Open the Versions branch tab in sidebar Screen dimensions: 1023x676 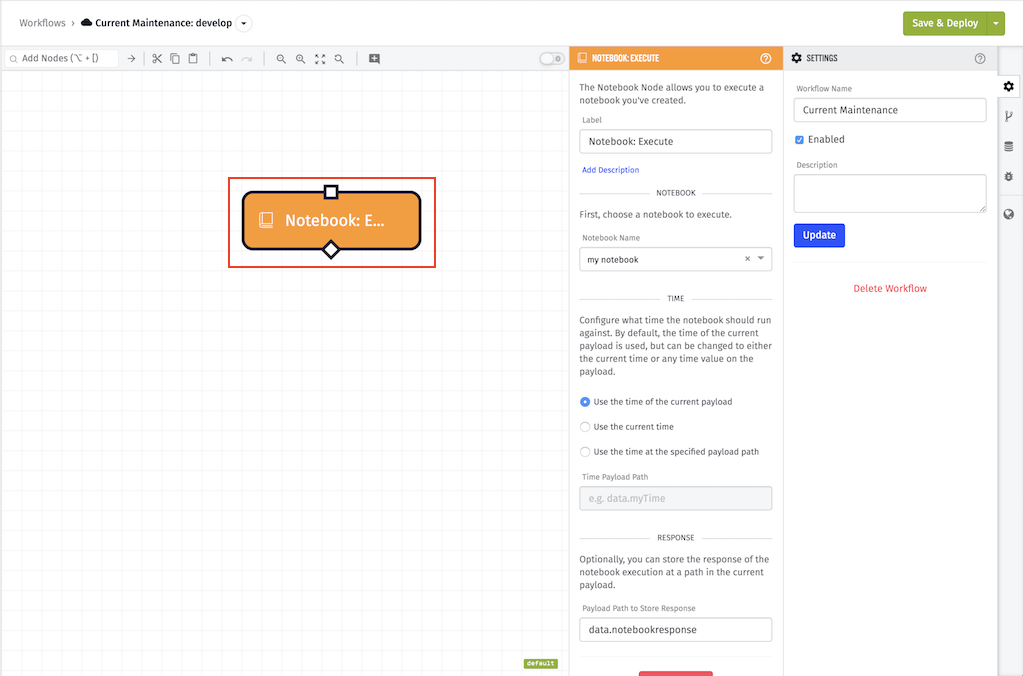tap(1009, 116)
